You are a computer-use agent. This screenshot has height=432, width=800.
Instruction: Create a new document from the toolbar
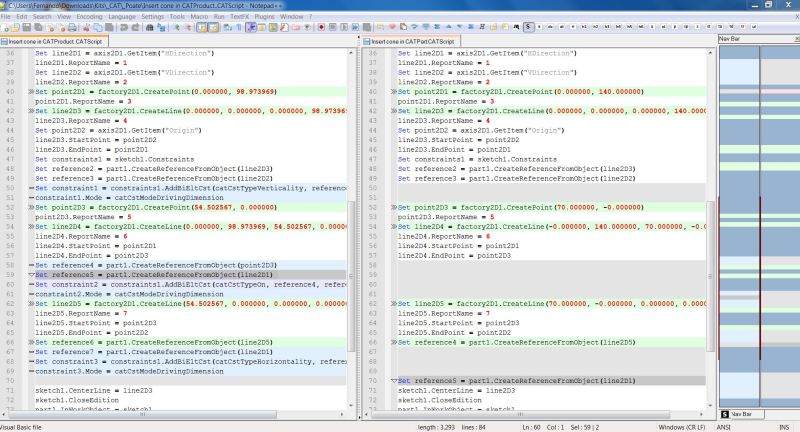tap(5, 27)
